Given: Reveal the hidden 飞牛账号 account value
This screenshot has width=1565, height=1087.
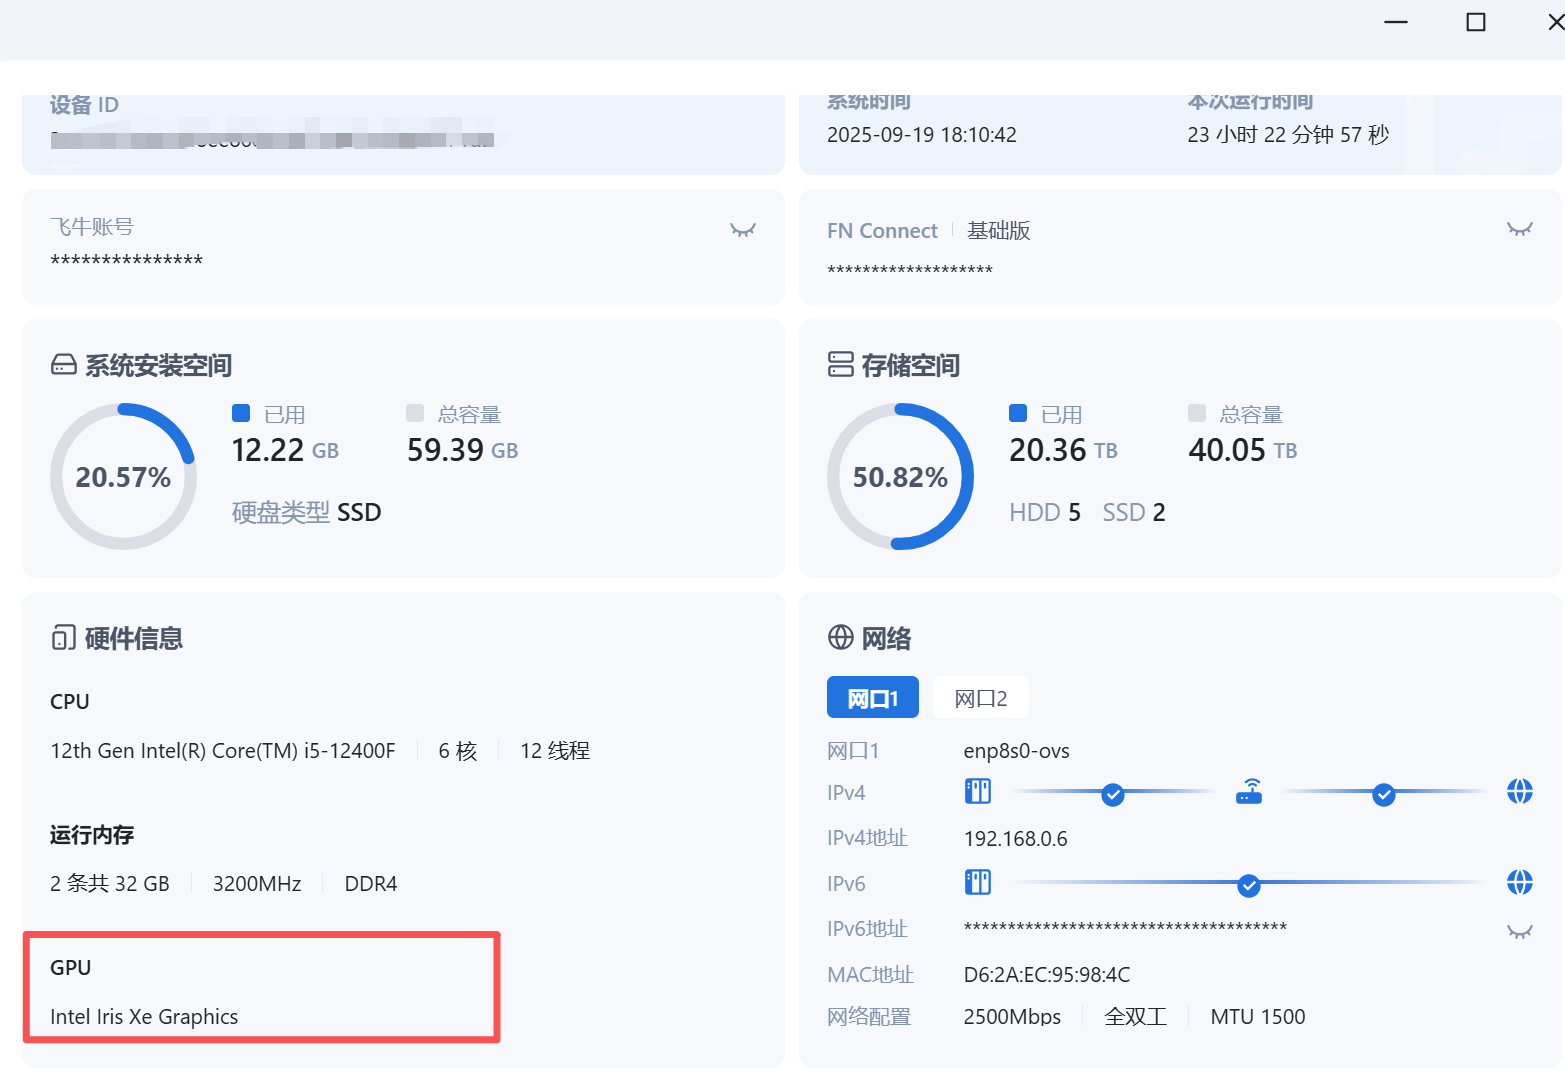Looking at the screenshot, I should coord(742,230).
